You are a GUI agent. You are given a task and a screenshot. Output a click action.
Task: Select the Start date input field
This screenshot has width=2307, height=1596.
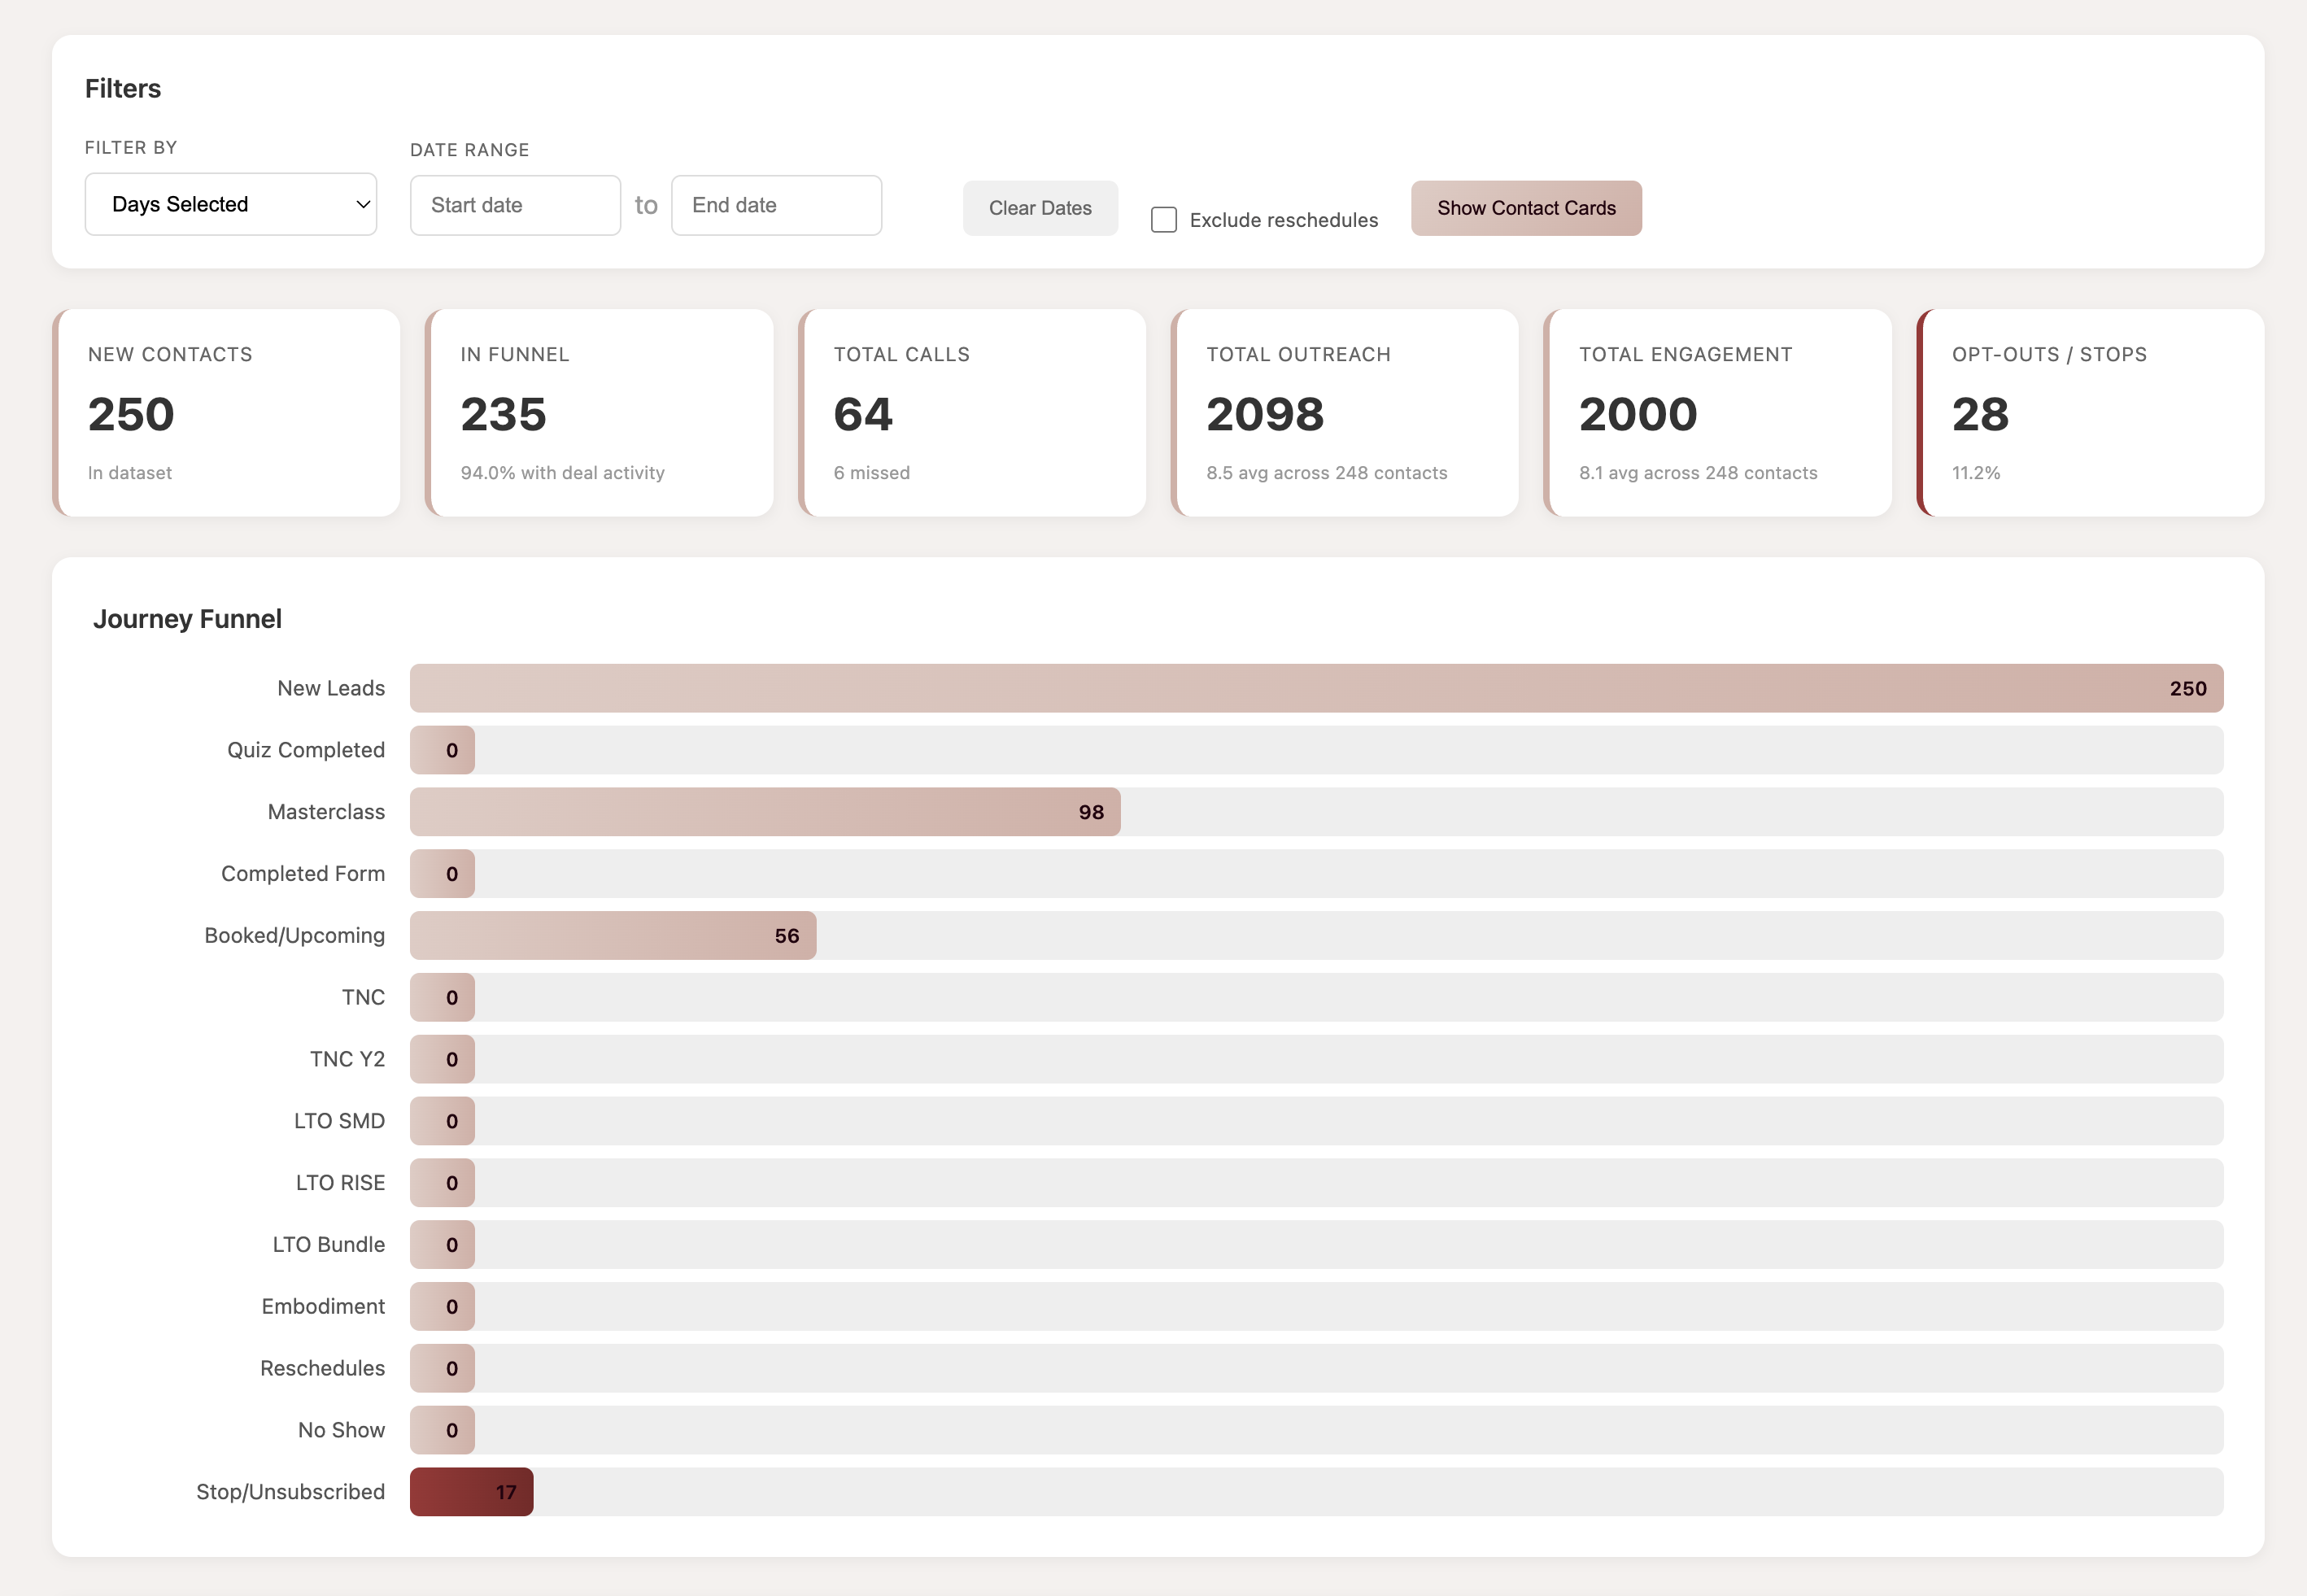[515, 204]
